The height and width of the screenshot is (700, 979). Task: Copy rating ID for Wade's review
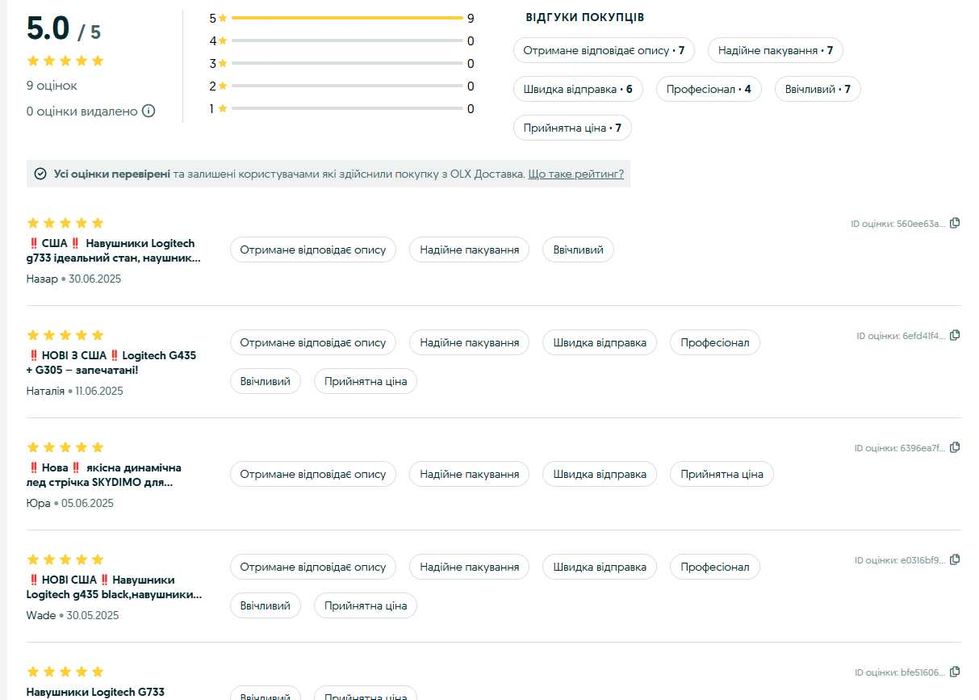coord(955,560)
